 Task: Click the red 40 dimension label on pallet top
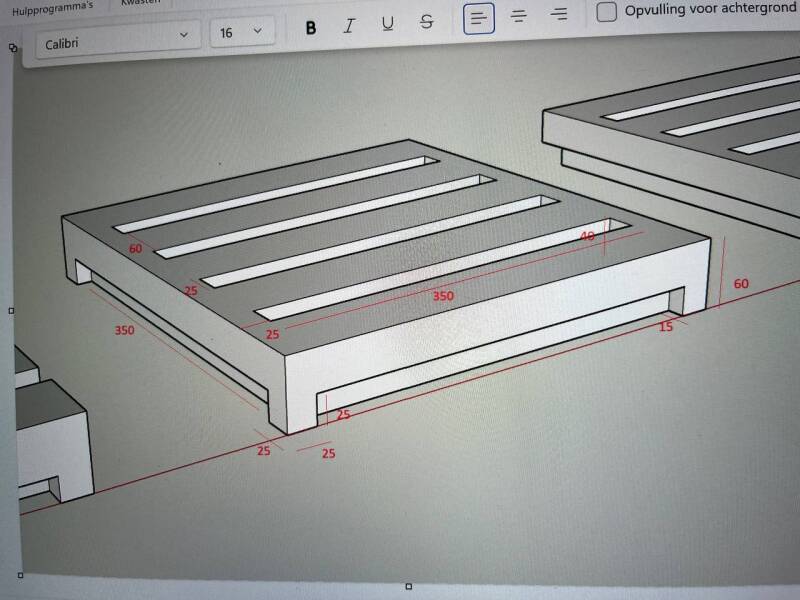[x=587, y=236]
